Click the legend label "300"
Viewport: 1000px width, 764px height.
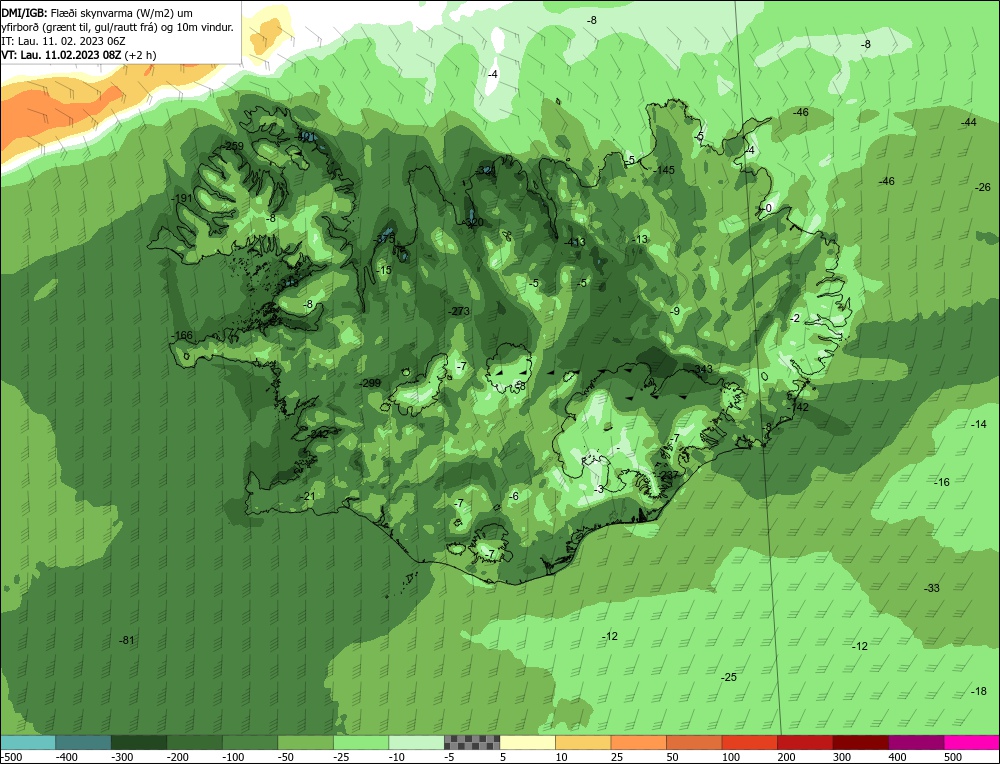point(842,757)
